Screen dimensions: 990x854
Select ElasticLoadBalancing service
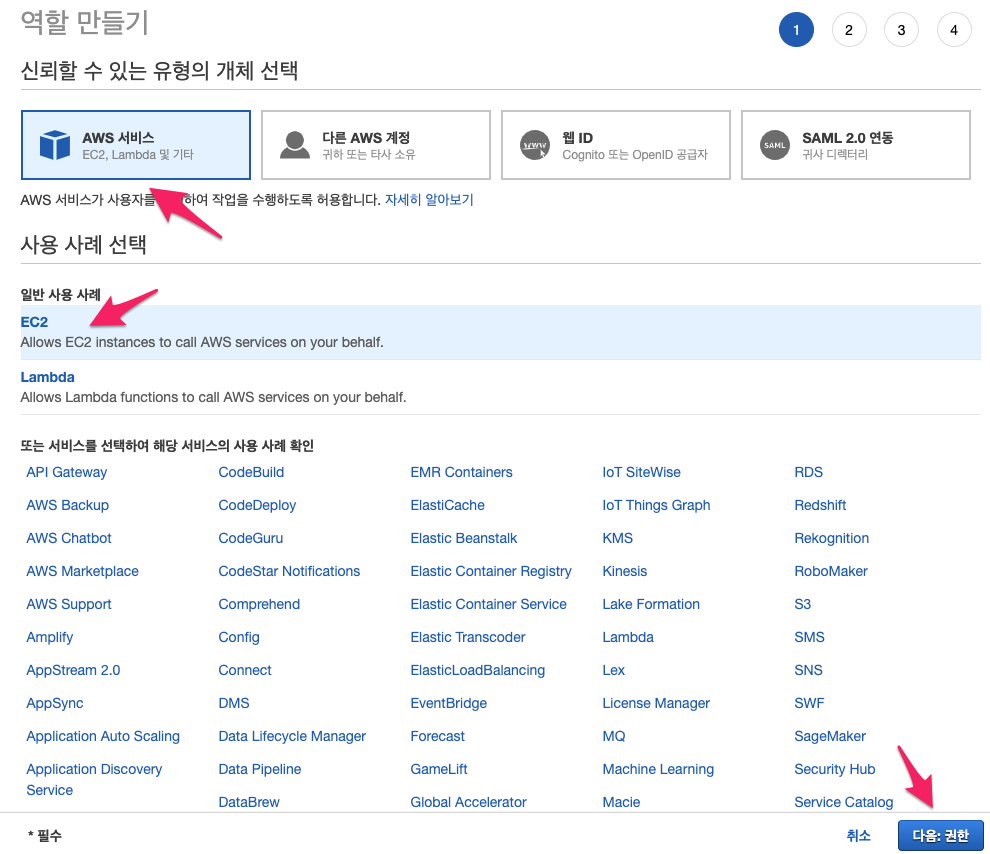[477, 670]
